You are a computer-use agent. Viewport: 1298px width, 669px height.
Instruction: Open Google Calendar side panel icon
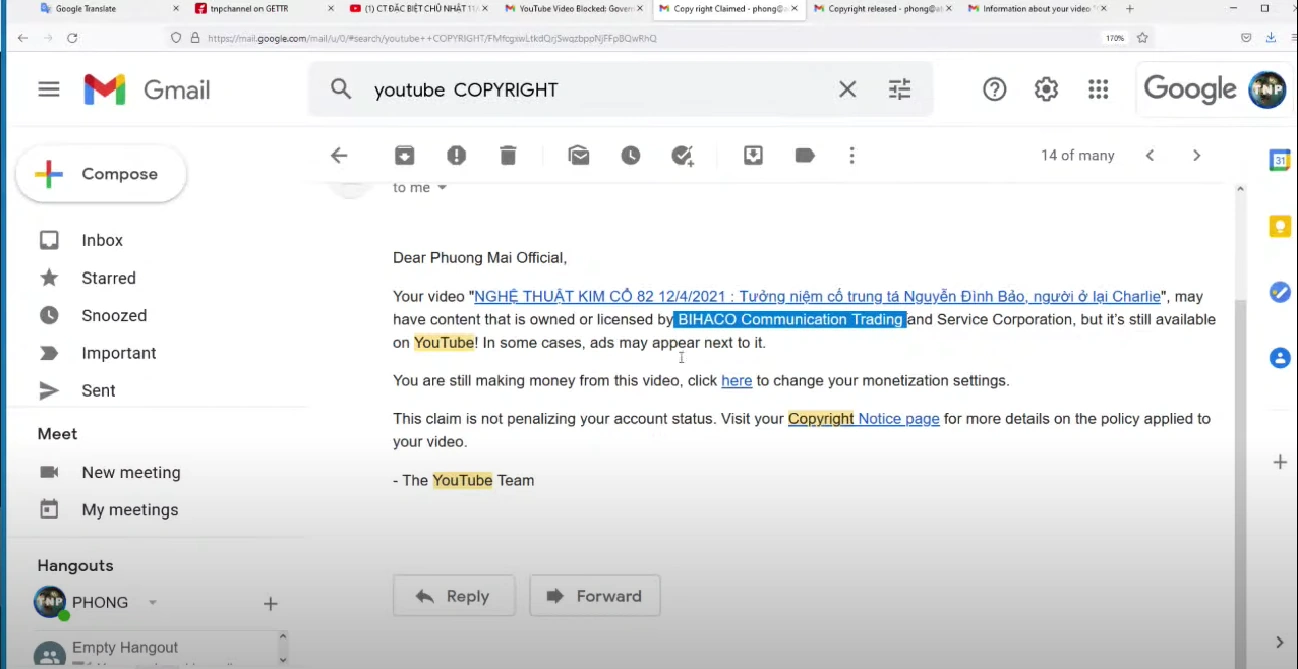point(1280,160)
